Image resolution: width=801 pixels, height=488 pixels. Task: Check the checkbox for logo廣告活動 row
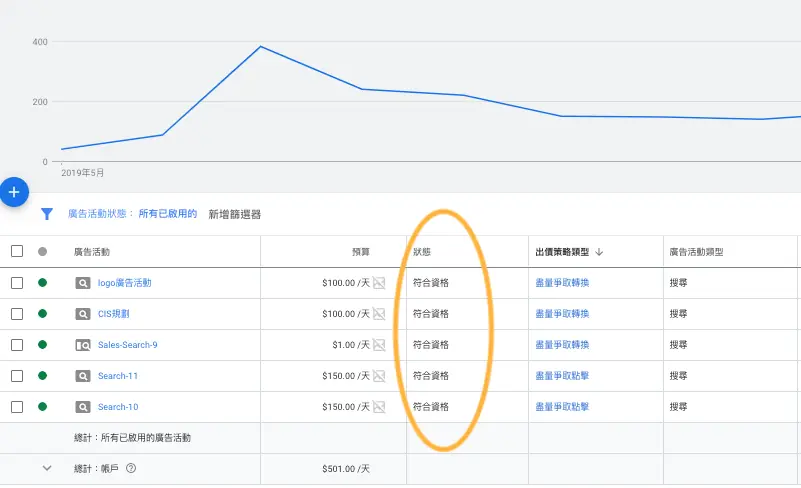pyautogui.click(x=17, y=283)
